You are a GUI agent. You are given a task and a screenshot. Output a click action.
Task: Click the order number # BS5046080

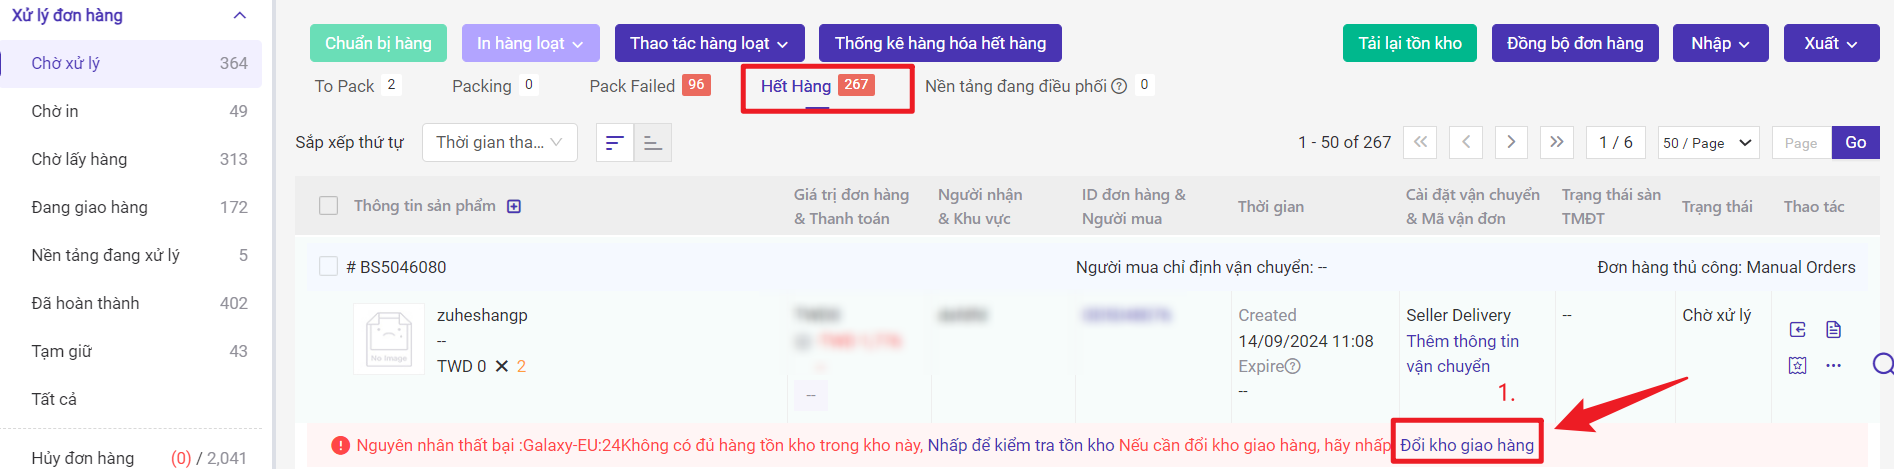pos(396,267)
